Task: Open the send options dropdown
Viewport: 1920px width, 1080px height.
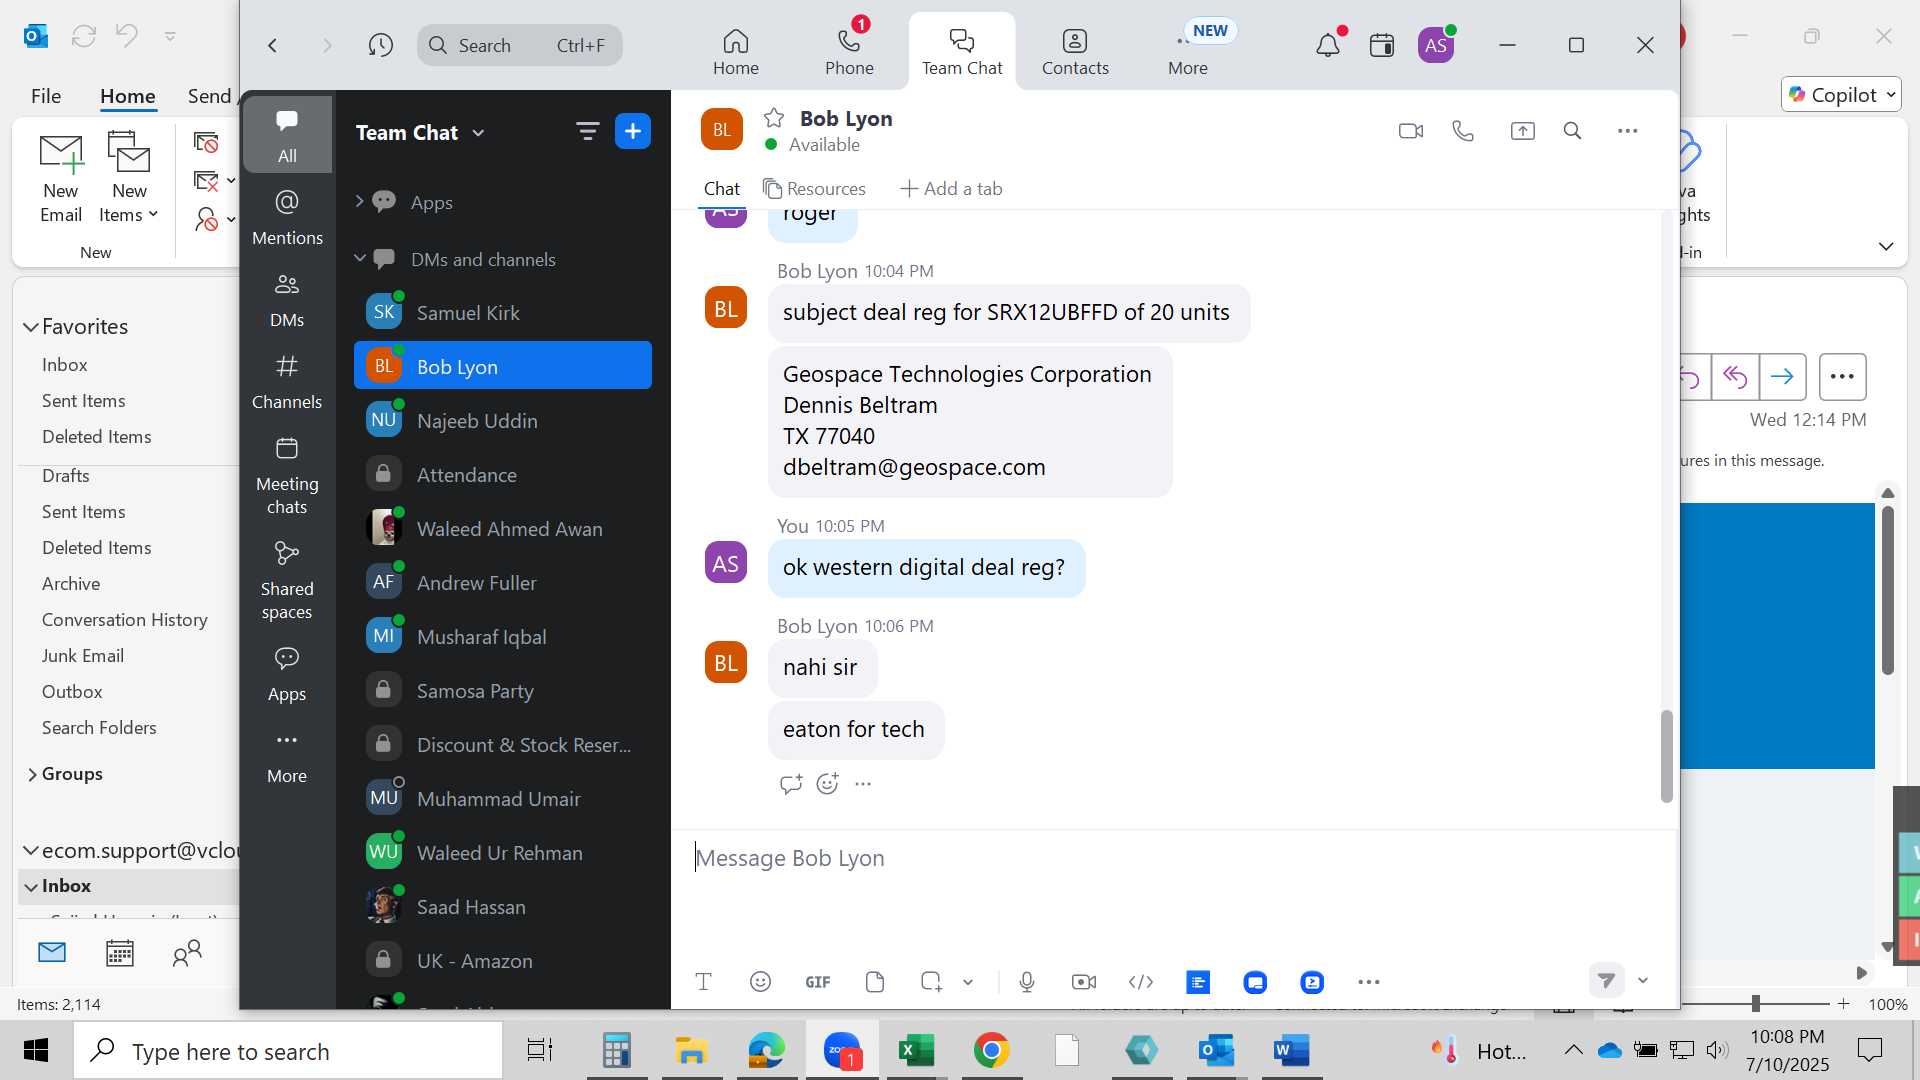Action: pyautogui.click(x=1643, y=981)
